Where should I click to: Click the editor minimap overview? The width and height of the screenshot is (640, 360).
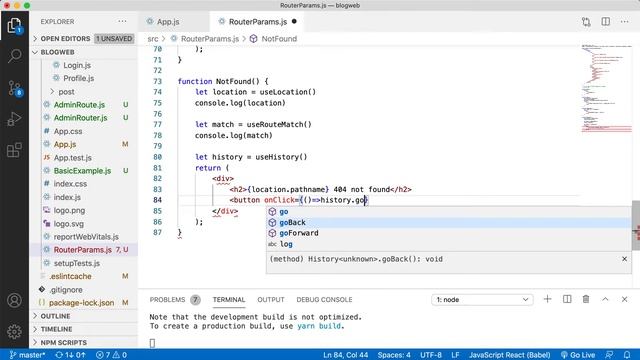[x=607, y=88]
